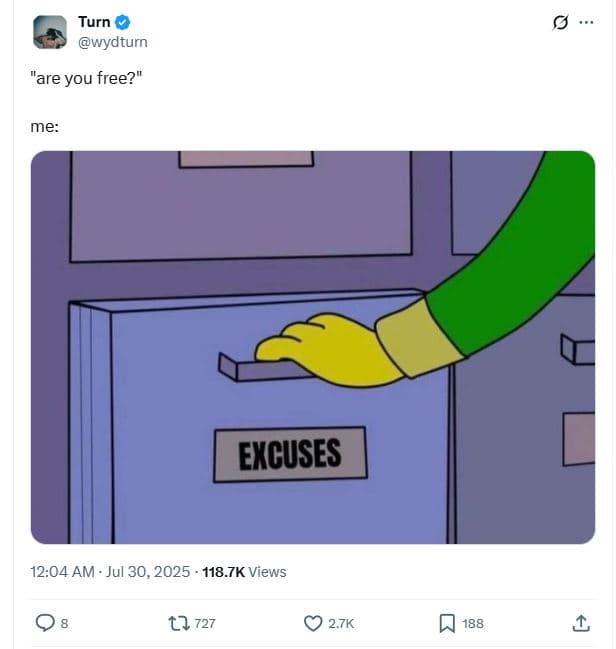
Task: Click the repost arrows icon
Action: 179,623
